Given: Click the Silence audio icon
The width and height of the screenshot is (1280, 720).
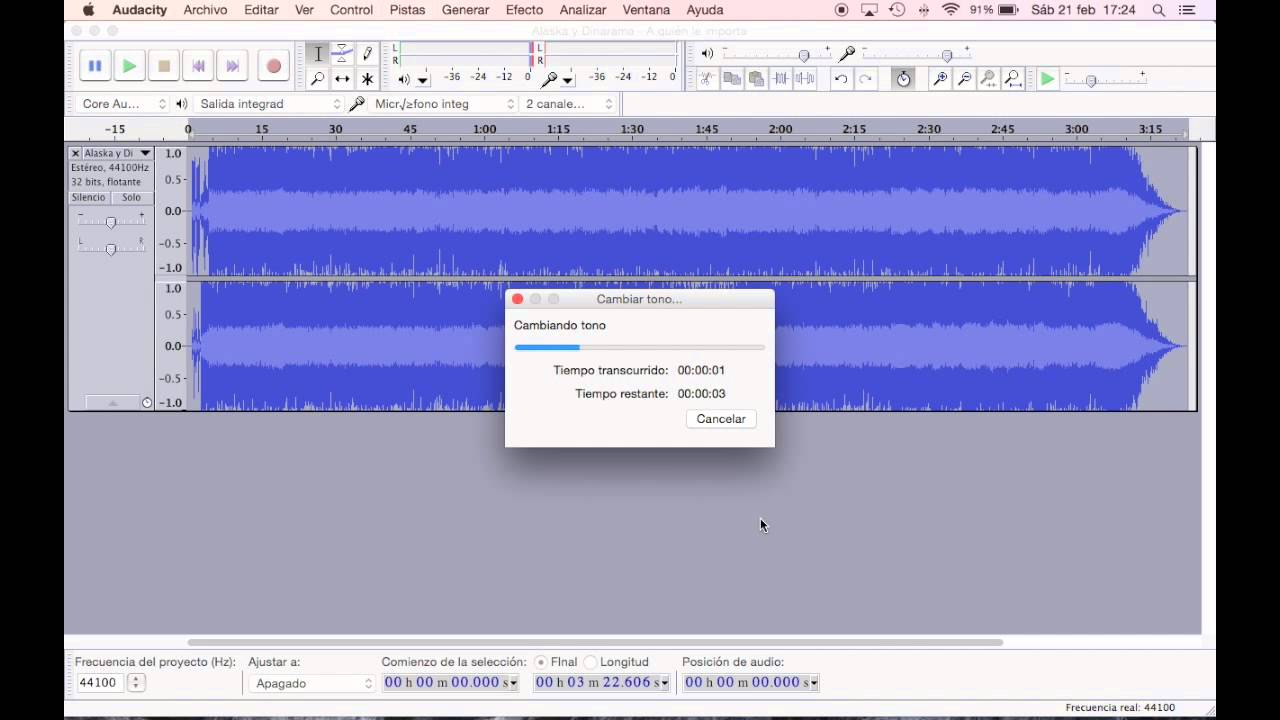Looking at the screenshot, I should click(x=805, y=78).
